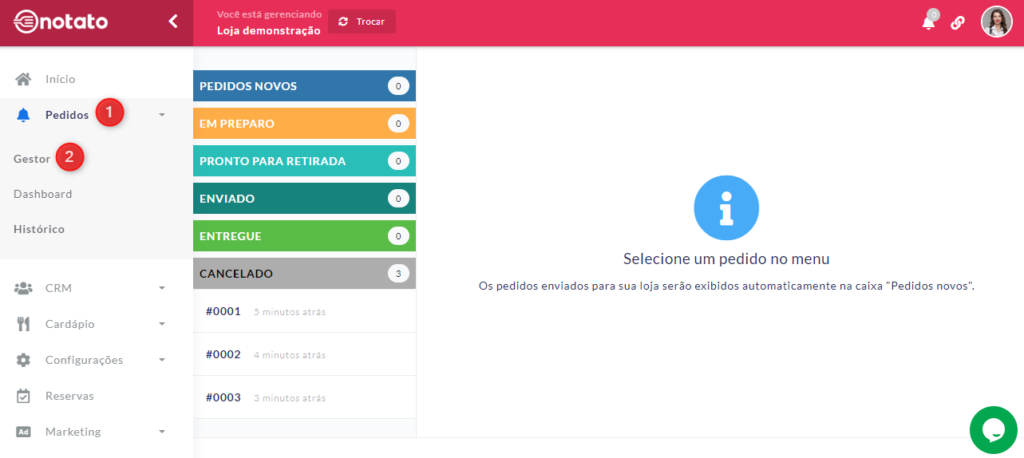This screenshot has height=458, width=1024.
Task: Open the Dashboard menu item
Action: click(42, 194)
